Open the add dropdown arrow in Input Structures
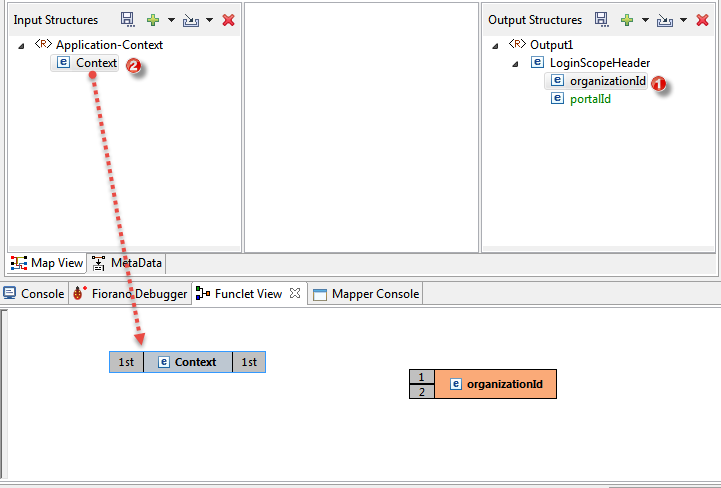This screenshot has height=488, width=721. click(171, 20)
